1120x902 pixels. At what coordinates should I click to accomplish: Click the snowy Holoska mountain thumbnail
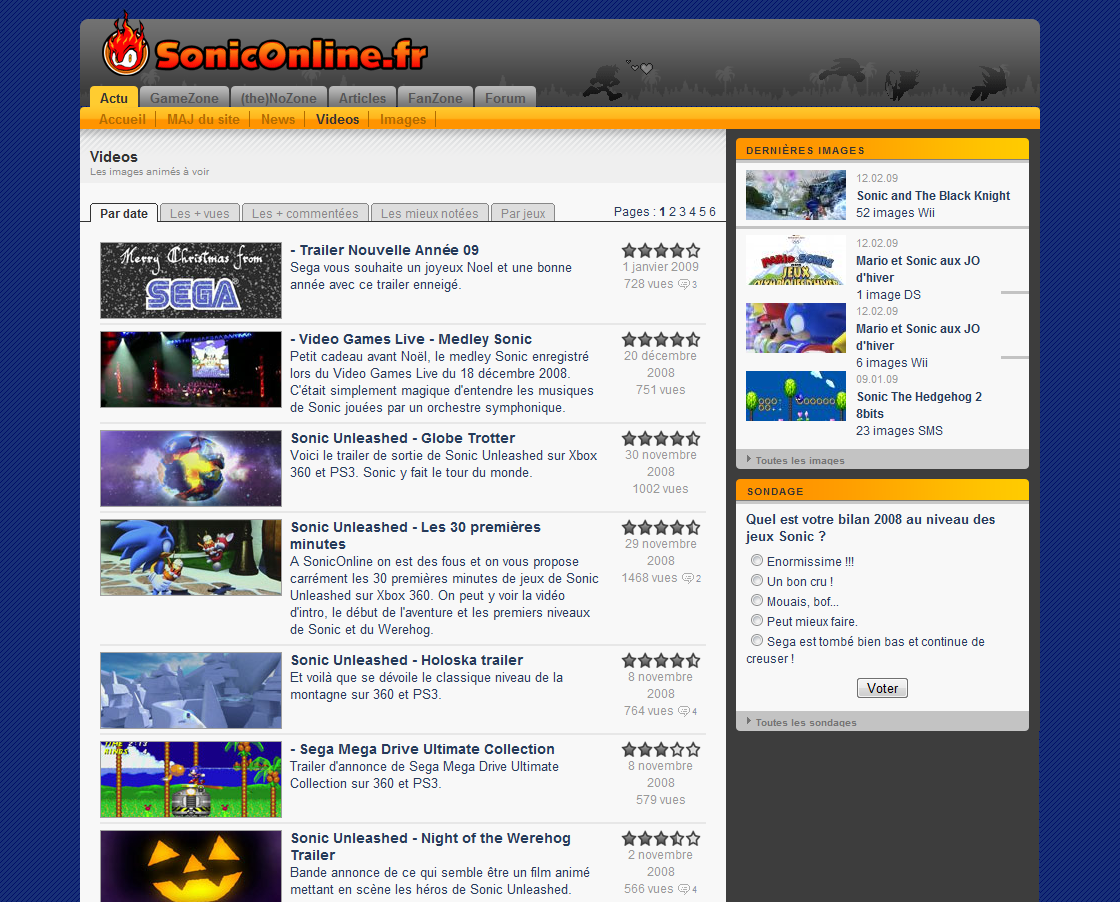(x=191, y=690)
